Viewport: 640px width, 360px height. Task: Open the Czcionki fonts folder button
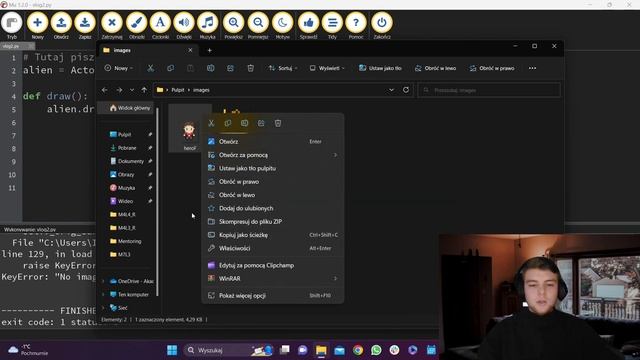tap(160, 25)
